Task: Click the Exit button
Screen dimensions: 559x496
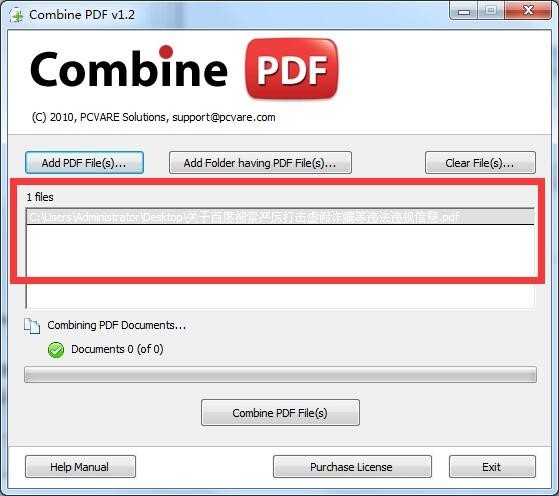Action: pyautogui.click(x=492, y=467)
